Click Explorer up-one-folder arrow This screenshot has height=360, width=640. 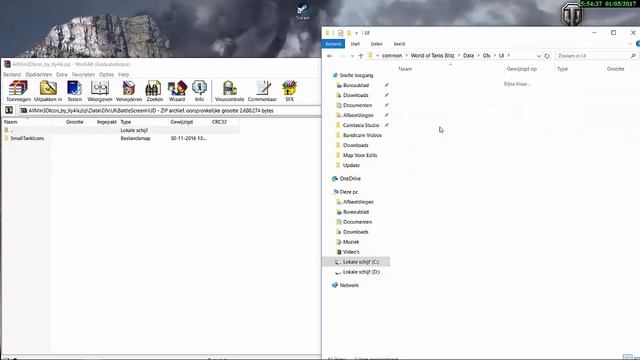pos(361,56)
